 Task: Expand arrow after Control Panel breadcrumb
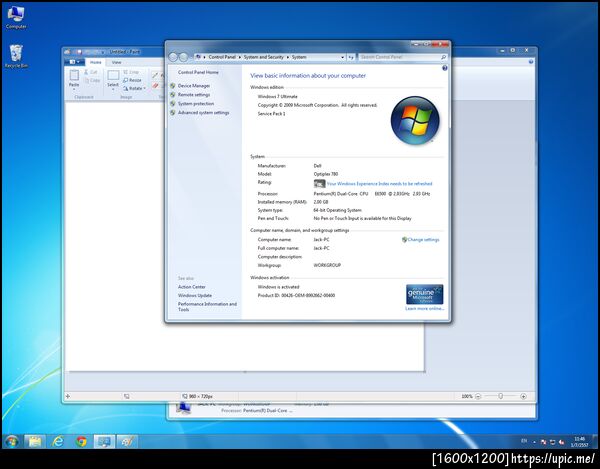click(240, 57)
